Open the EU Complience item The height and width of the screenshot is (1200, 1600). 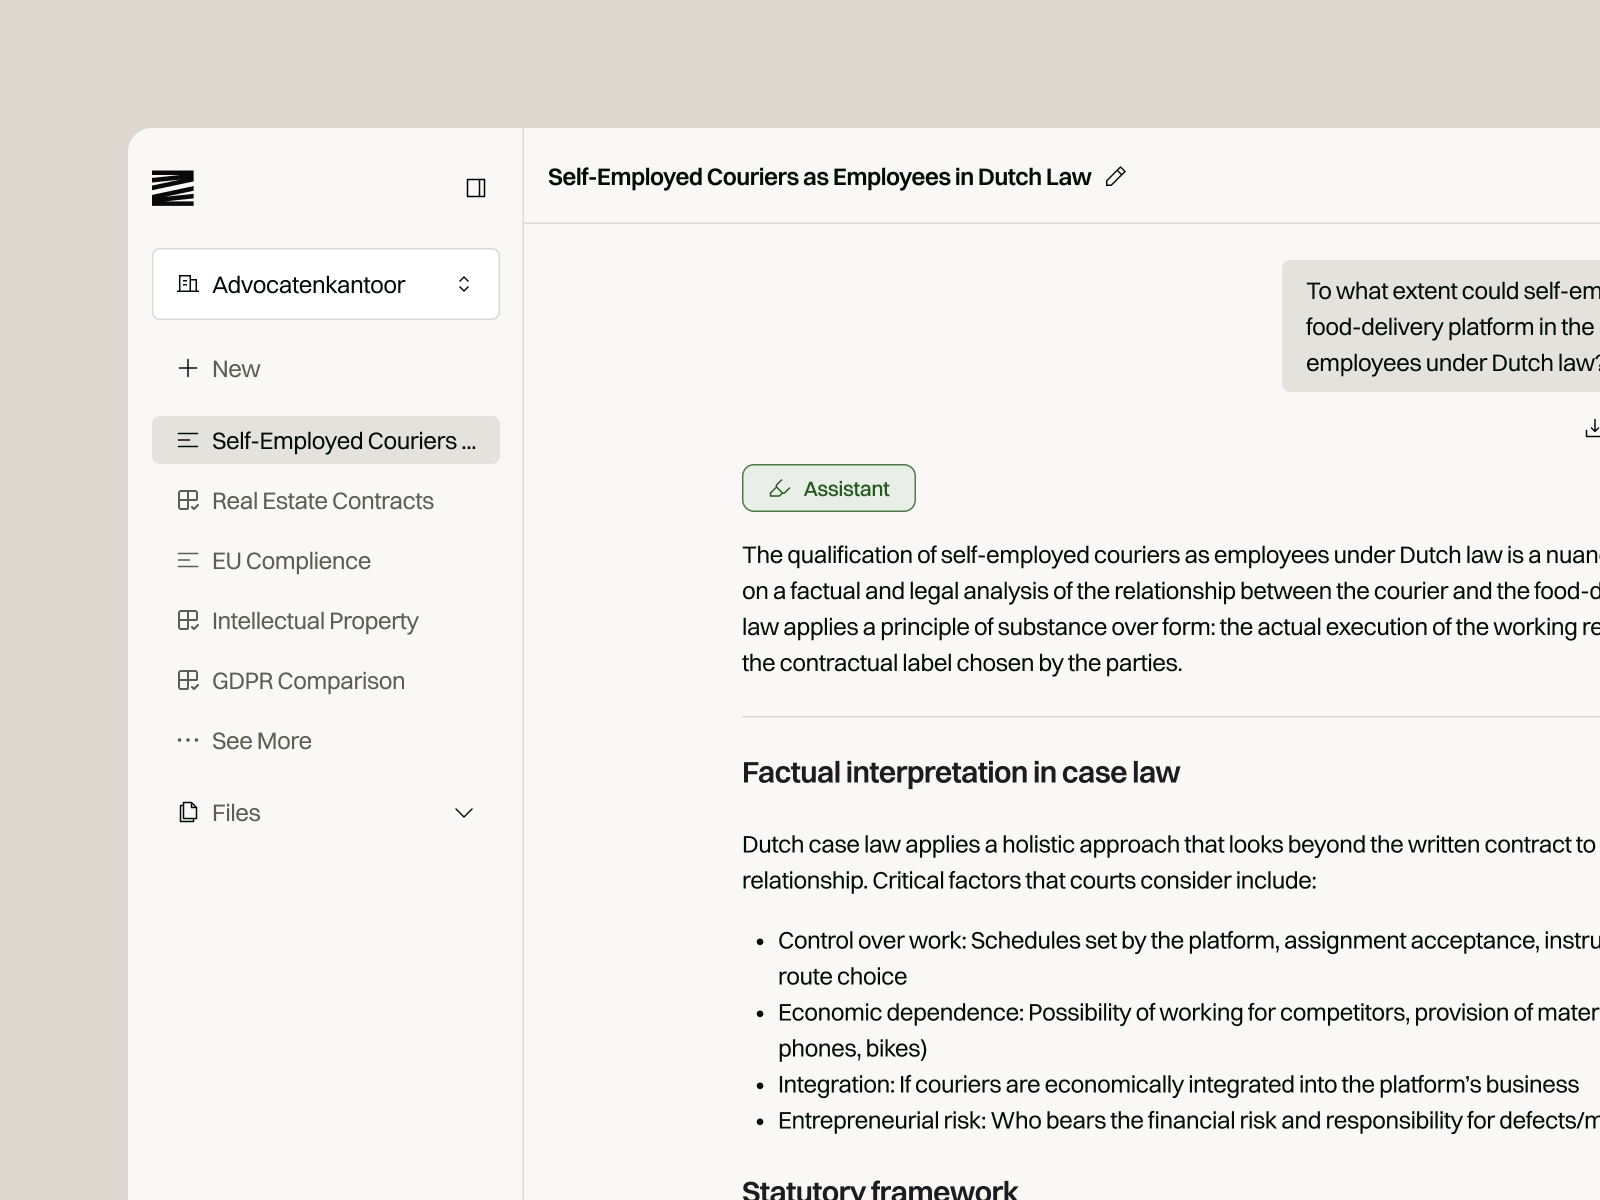326,561
